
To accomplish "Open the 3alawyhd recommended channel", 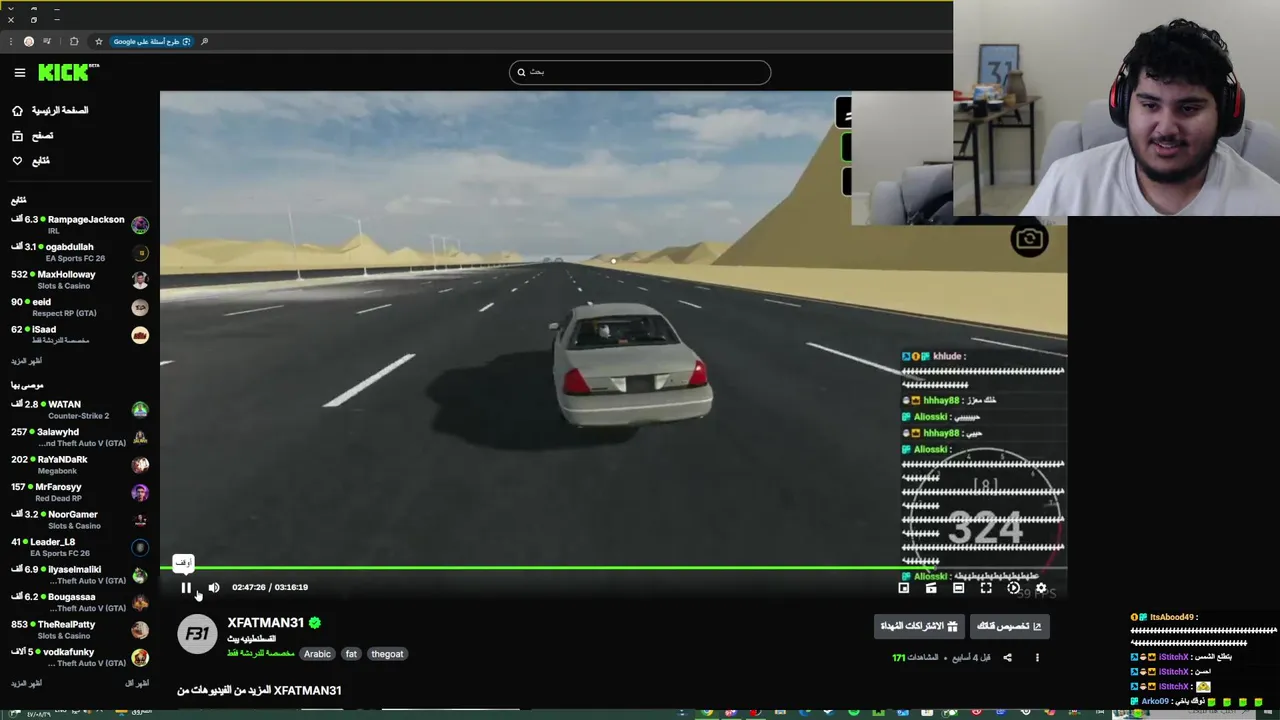I will (x=80, y=437).
